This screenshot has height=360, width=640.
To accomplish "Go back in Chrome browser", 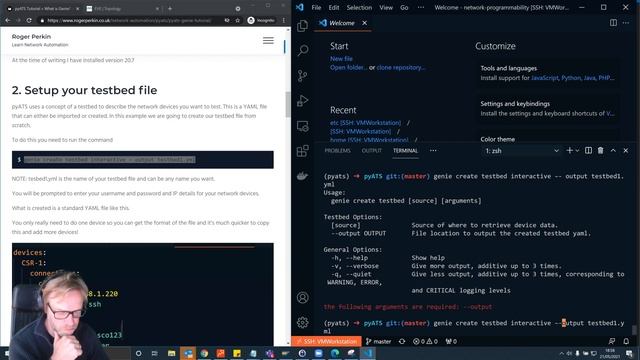I will pos(8,20).
